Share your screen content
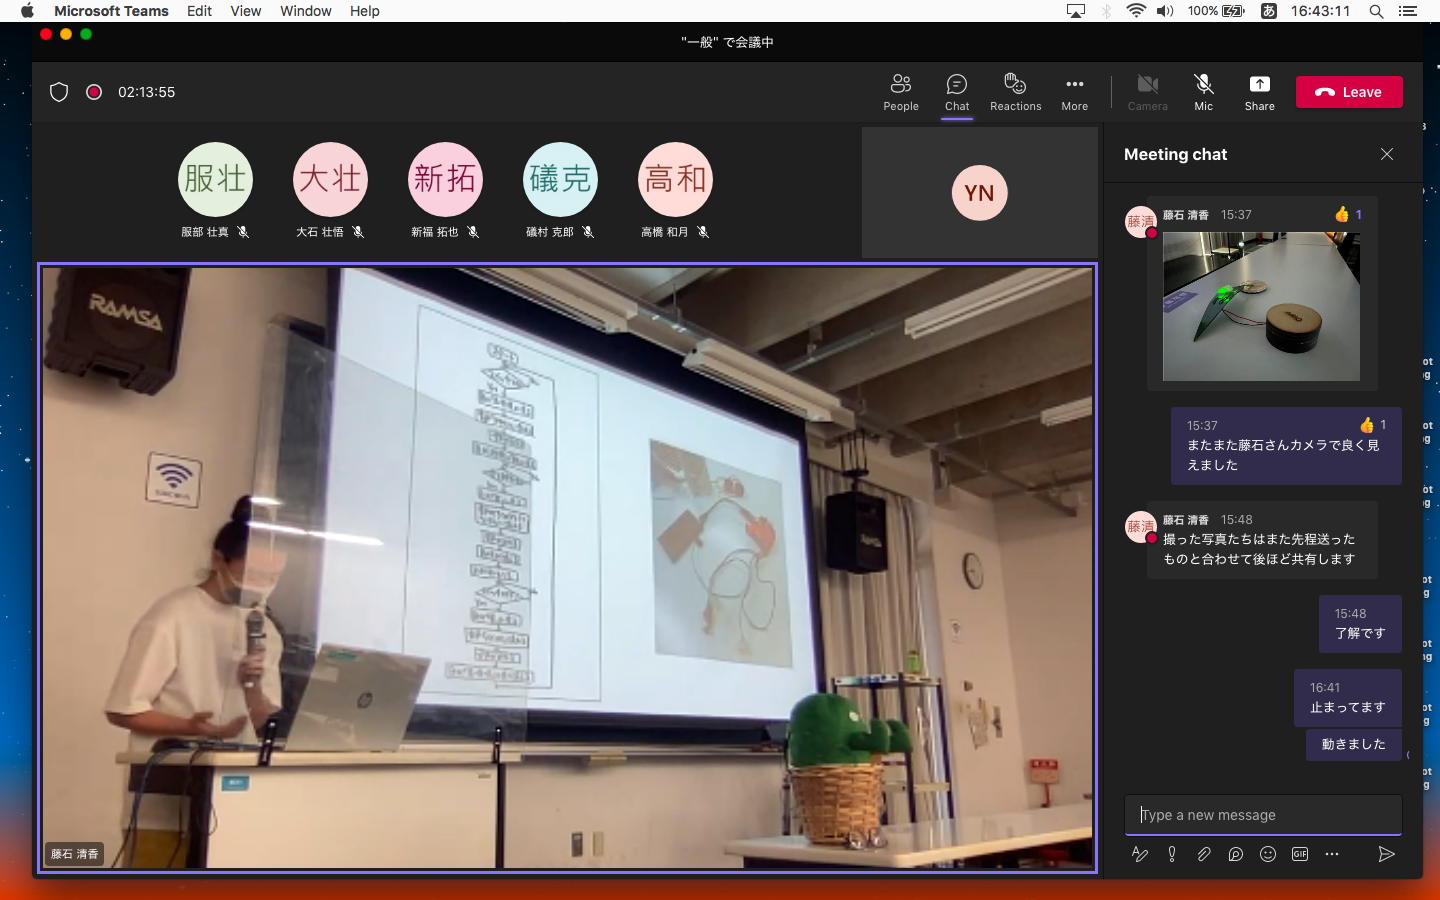The height and width of the screenshot is (900, 1440). point(1259,92)
